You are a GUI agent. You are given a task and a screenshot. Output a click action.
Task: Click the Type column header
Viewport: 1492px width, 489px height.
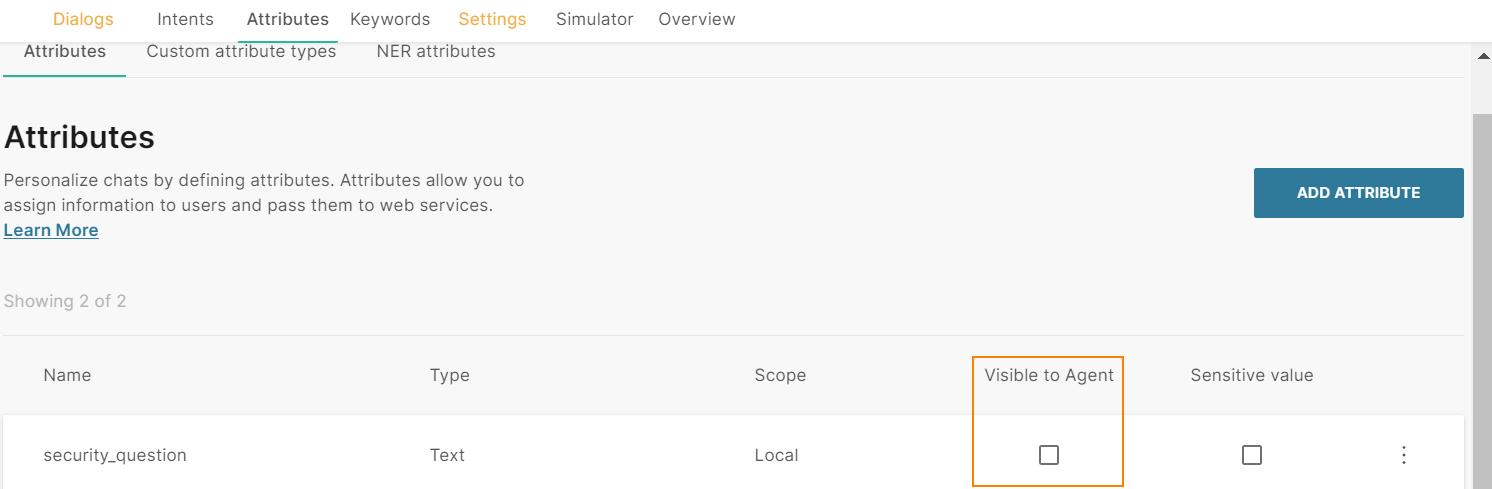[x=449, y=375]
